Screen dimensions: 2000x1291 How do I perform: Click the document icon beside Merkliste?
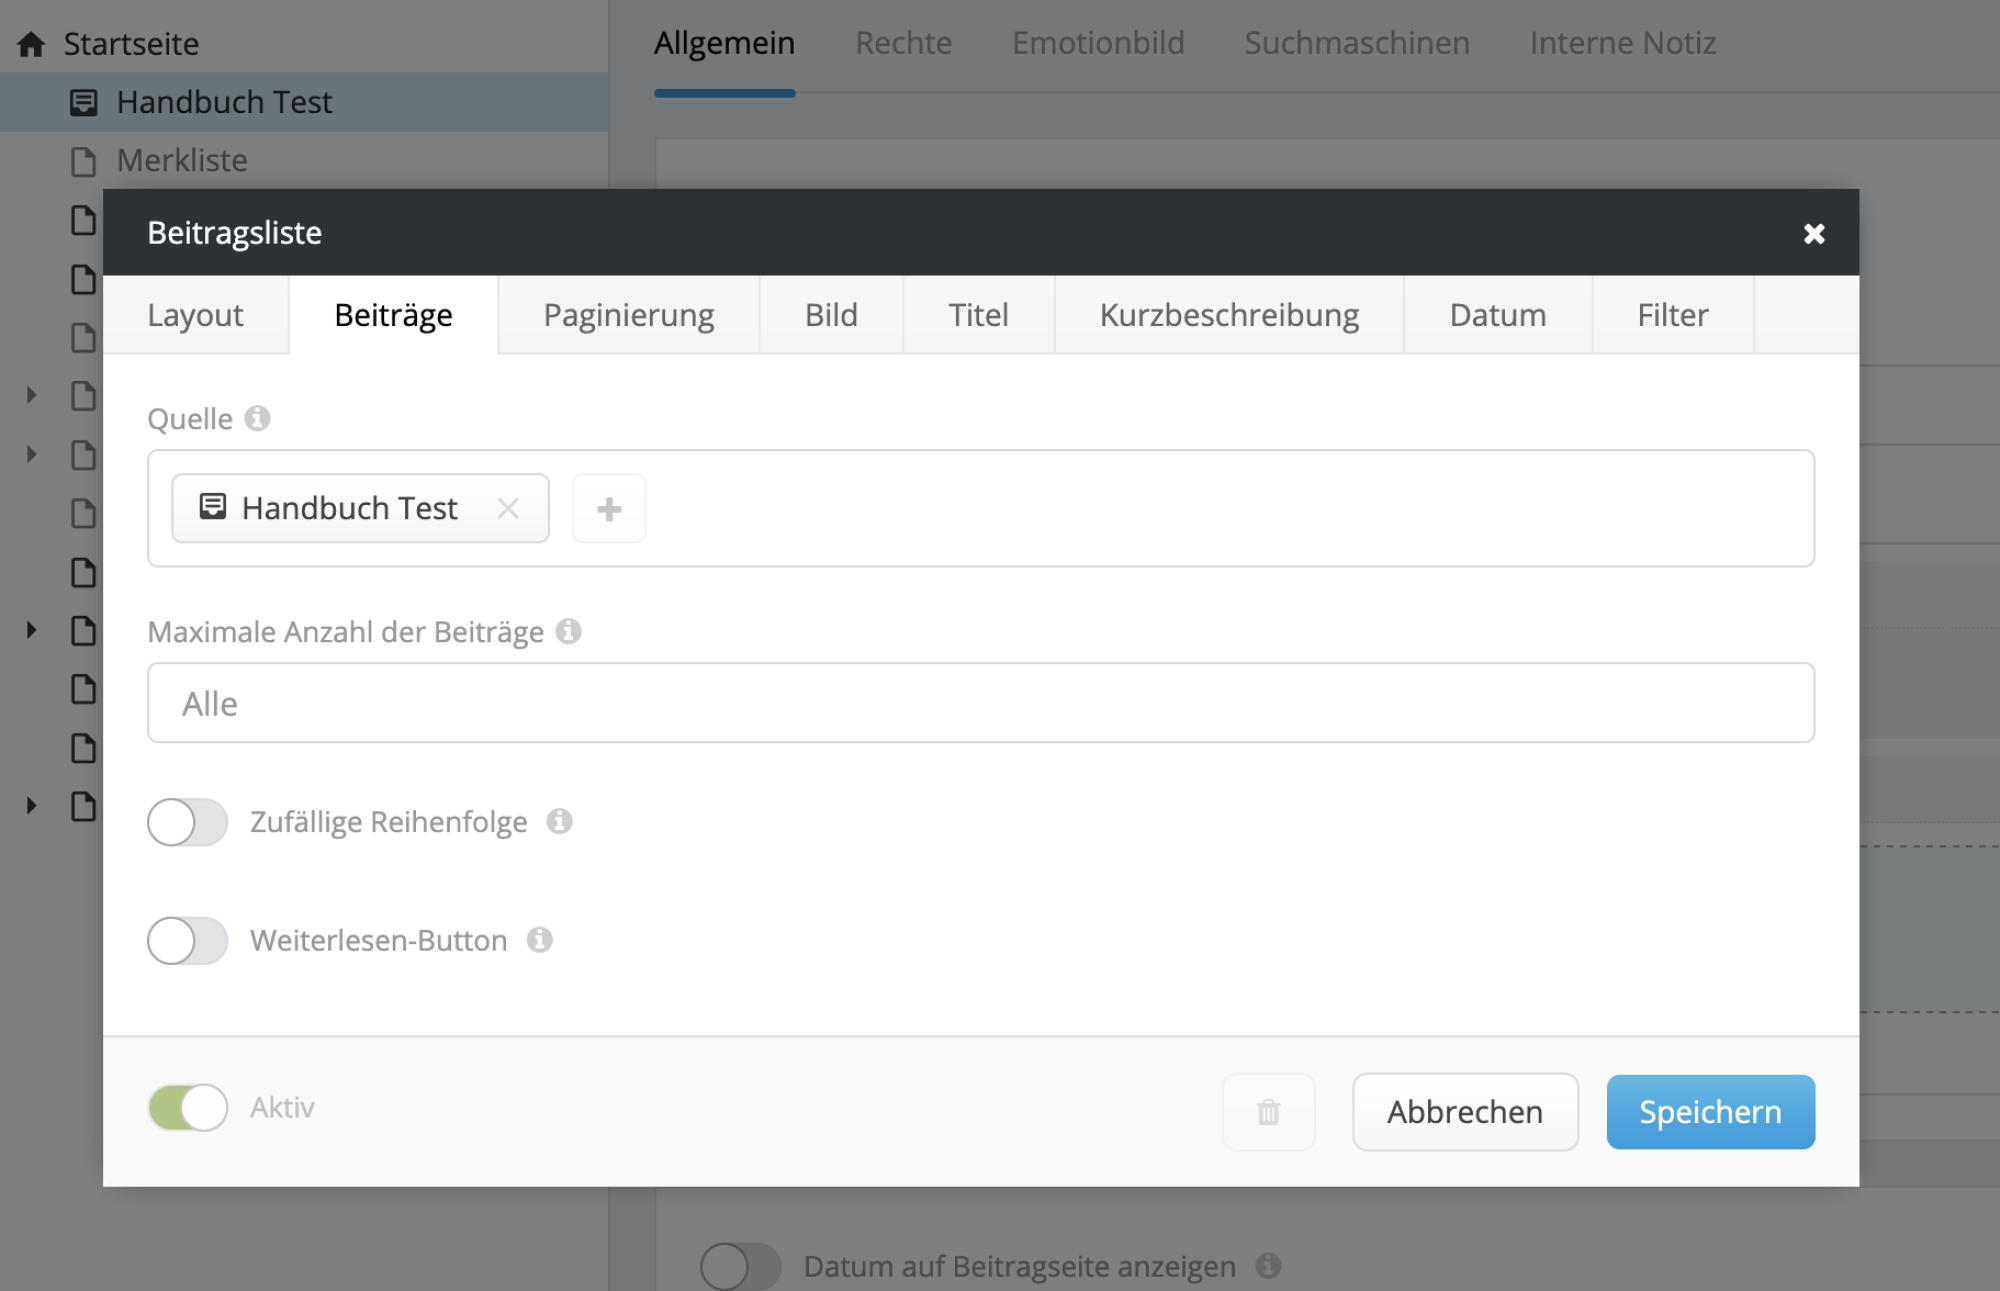pyautogui.click(x=83, y=160)
